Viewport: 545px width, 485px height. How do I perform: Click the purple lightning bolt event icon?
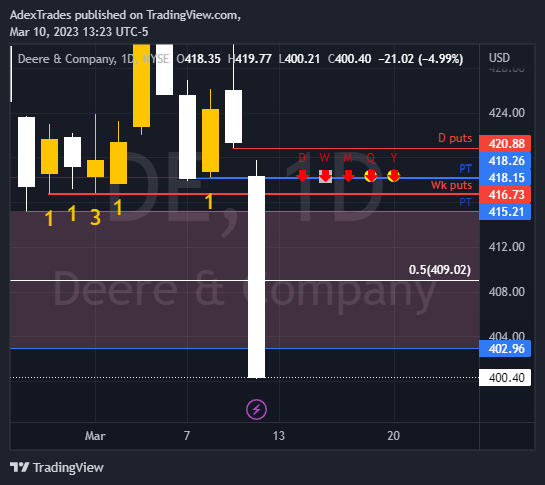pyautogui.click(x=257, y=410)
